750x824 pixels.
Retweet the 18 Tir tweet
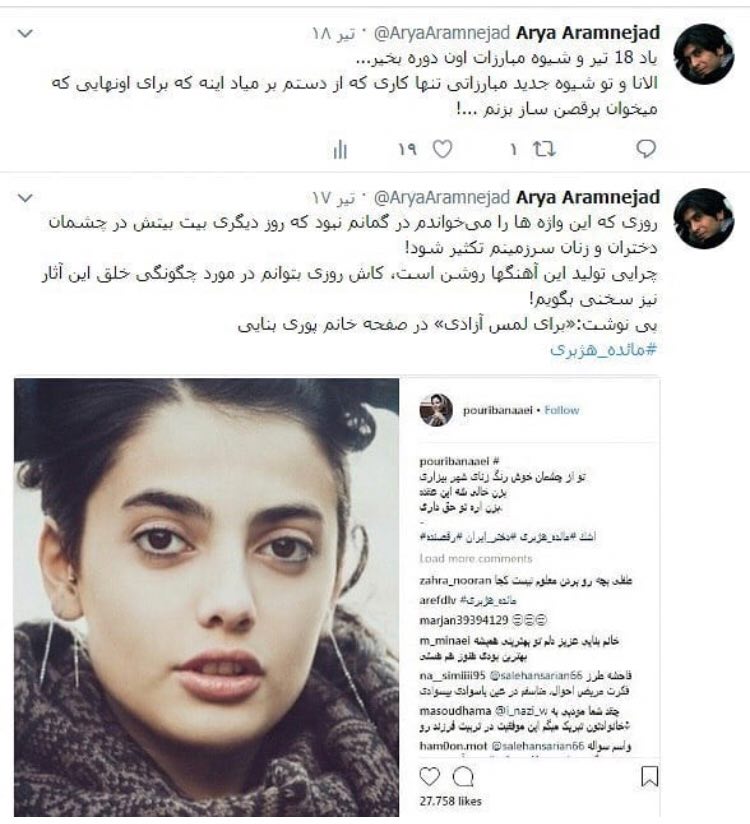click(544, 149)
